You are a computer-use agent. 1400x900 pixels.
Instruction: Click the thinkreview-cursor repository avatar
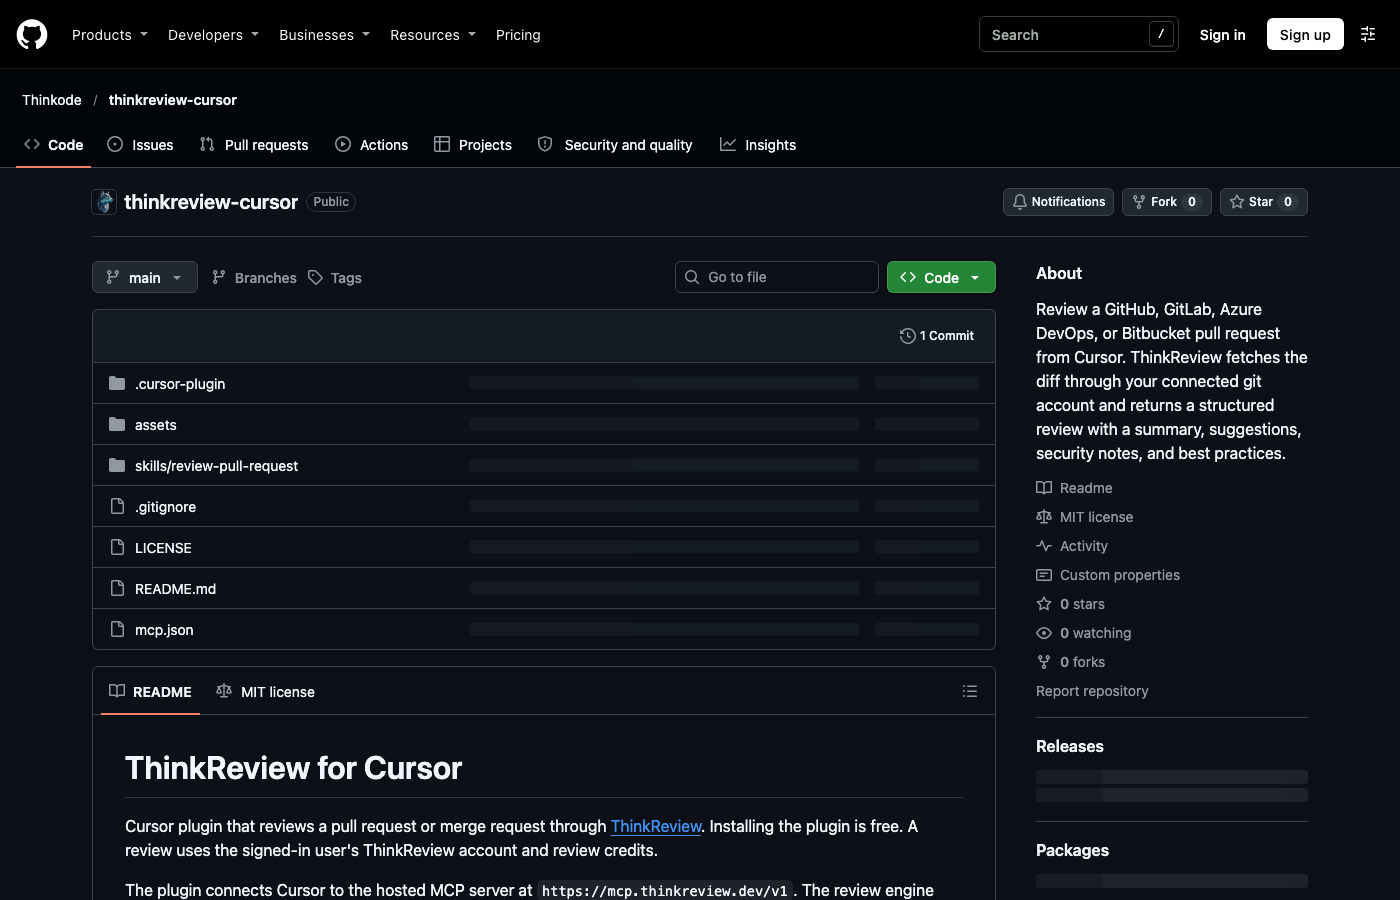(x=105, y=202)
